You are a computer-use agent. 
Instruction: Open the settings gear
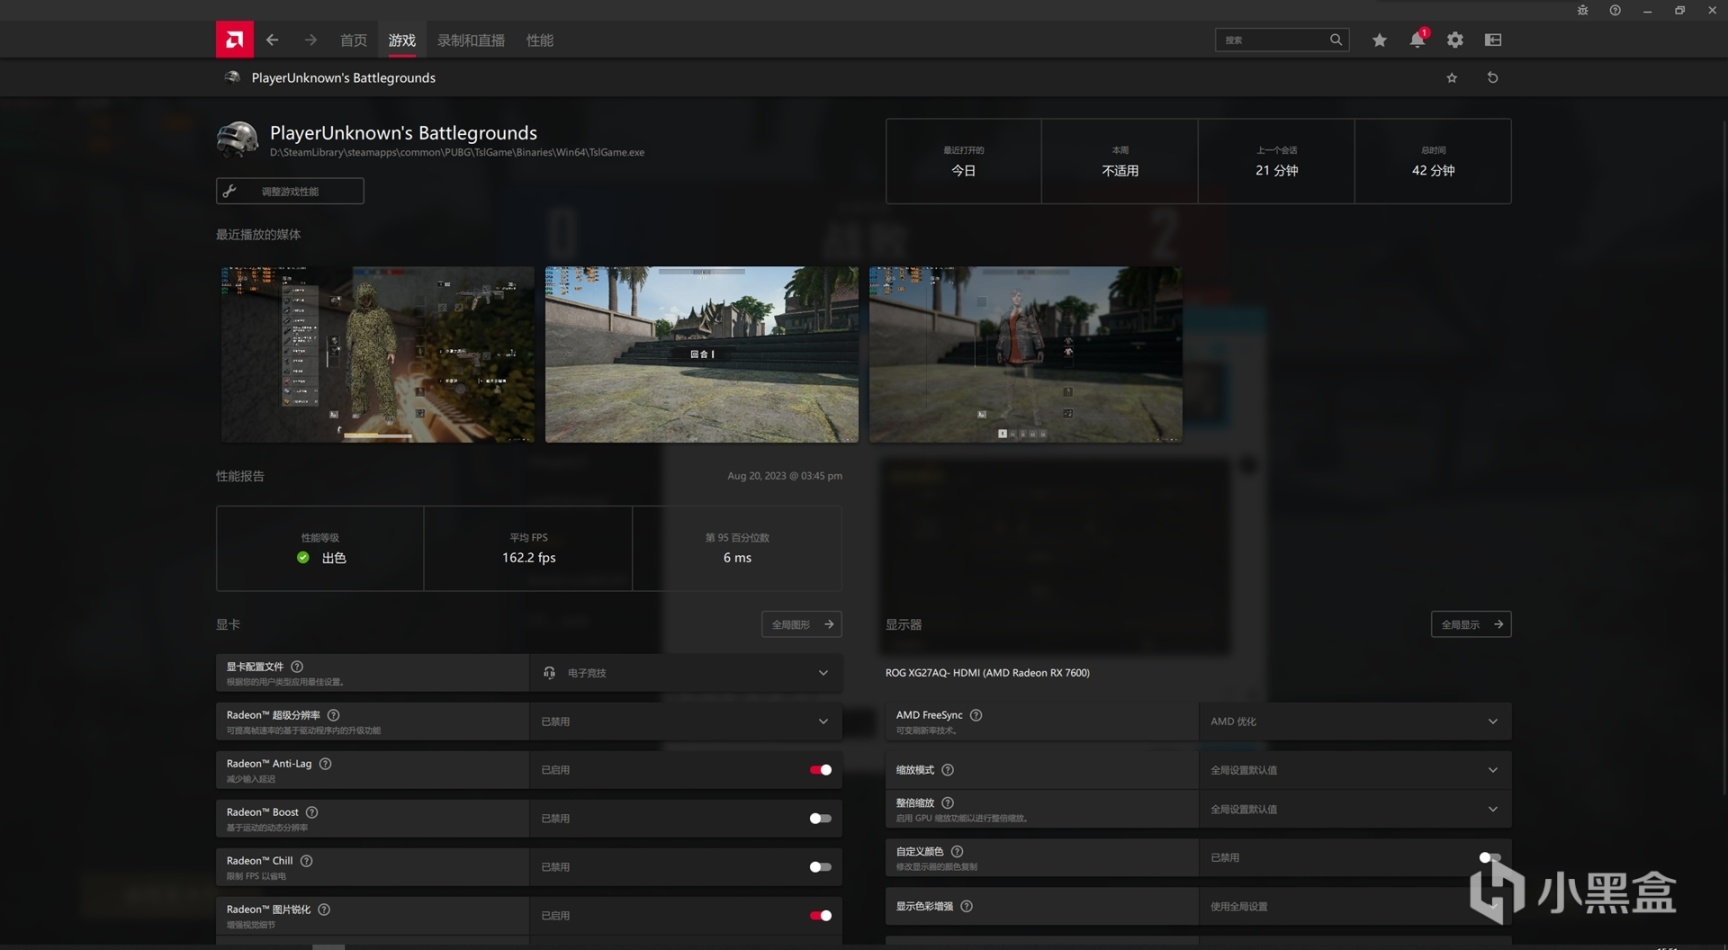point(1455,40)
